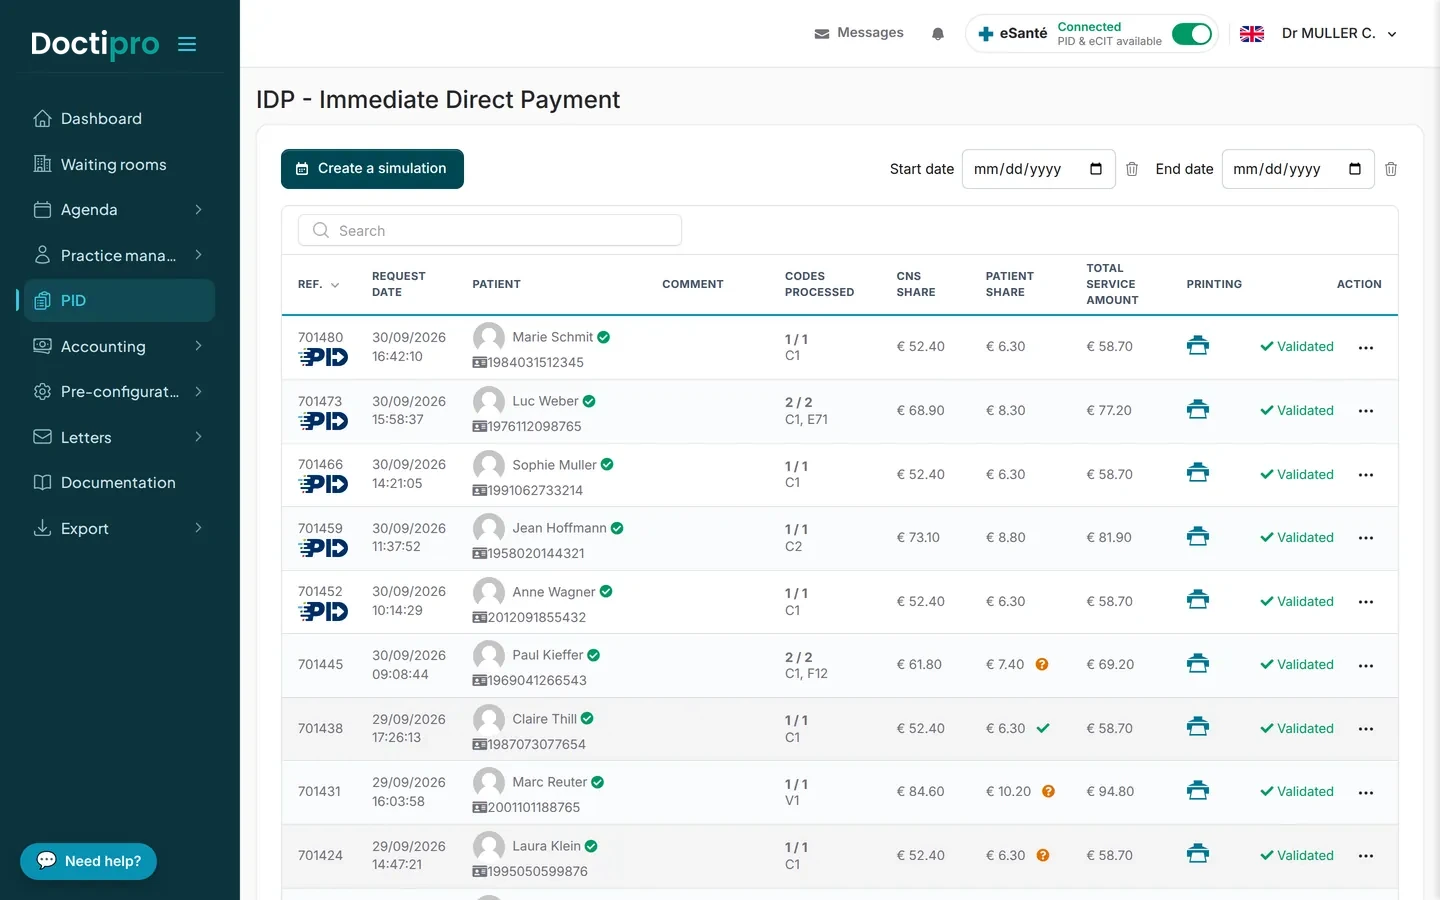Open the Start date picker field

pos(1038,169)
